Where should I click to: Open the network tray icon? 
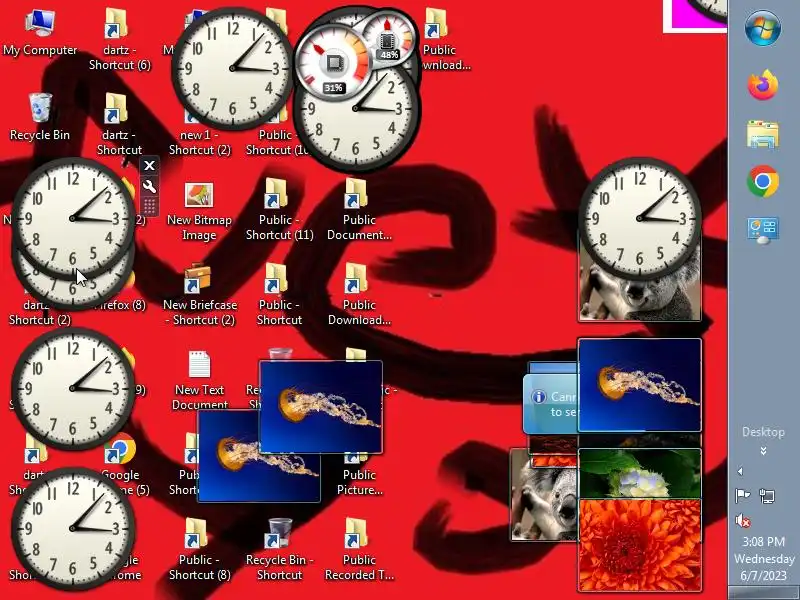point(767,495)
